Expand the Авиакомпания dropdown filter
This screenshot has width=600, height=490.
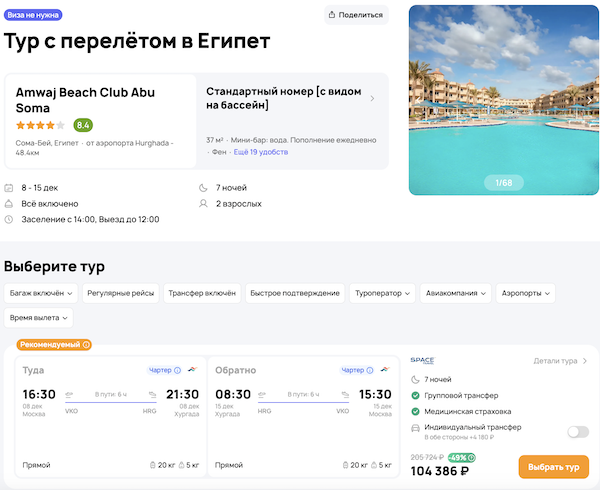coord(453,293)
